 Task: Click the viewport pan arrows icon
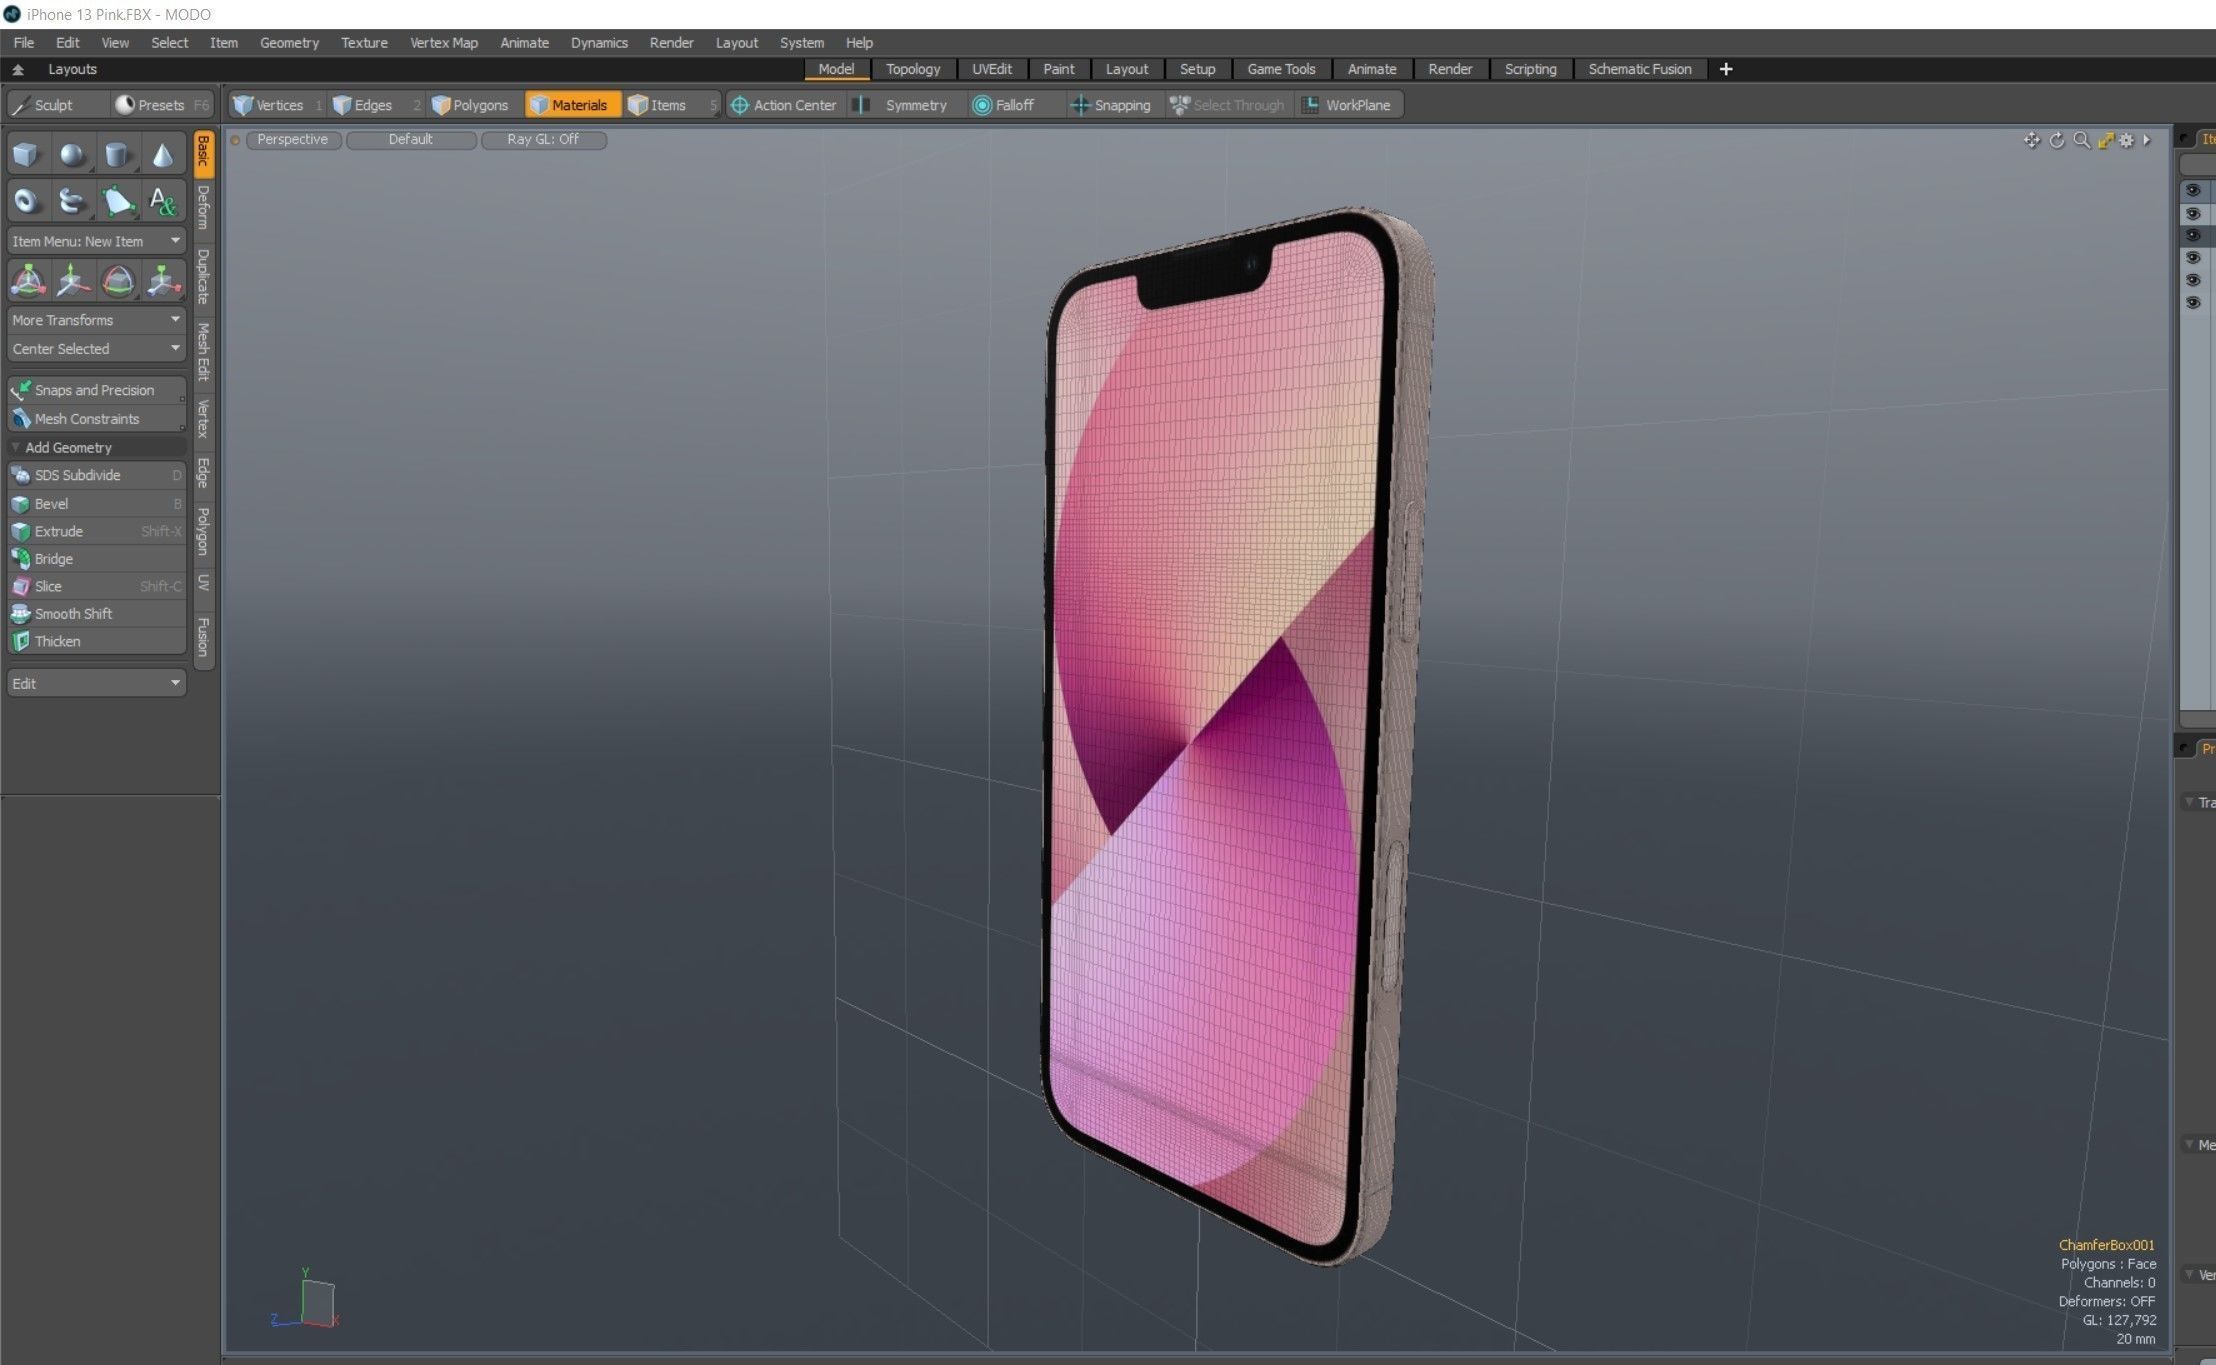pyautogui.click(x=2031, y=140)
